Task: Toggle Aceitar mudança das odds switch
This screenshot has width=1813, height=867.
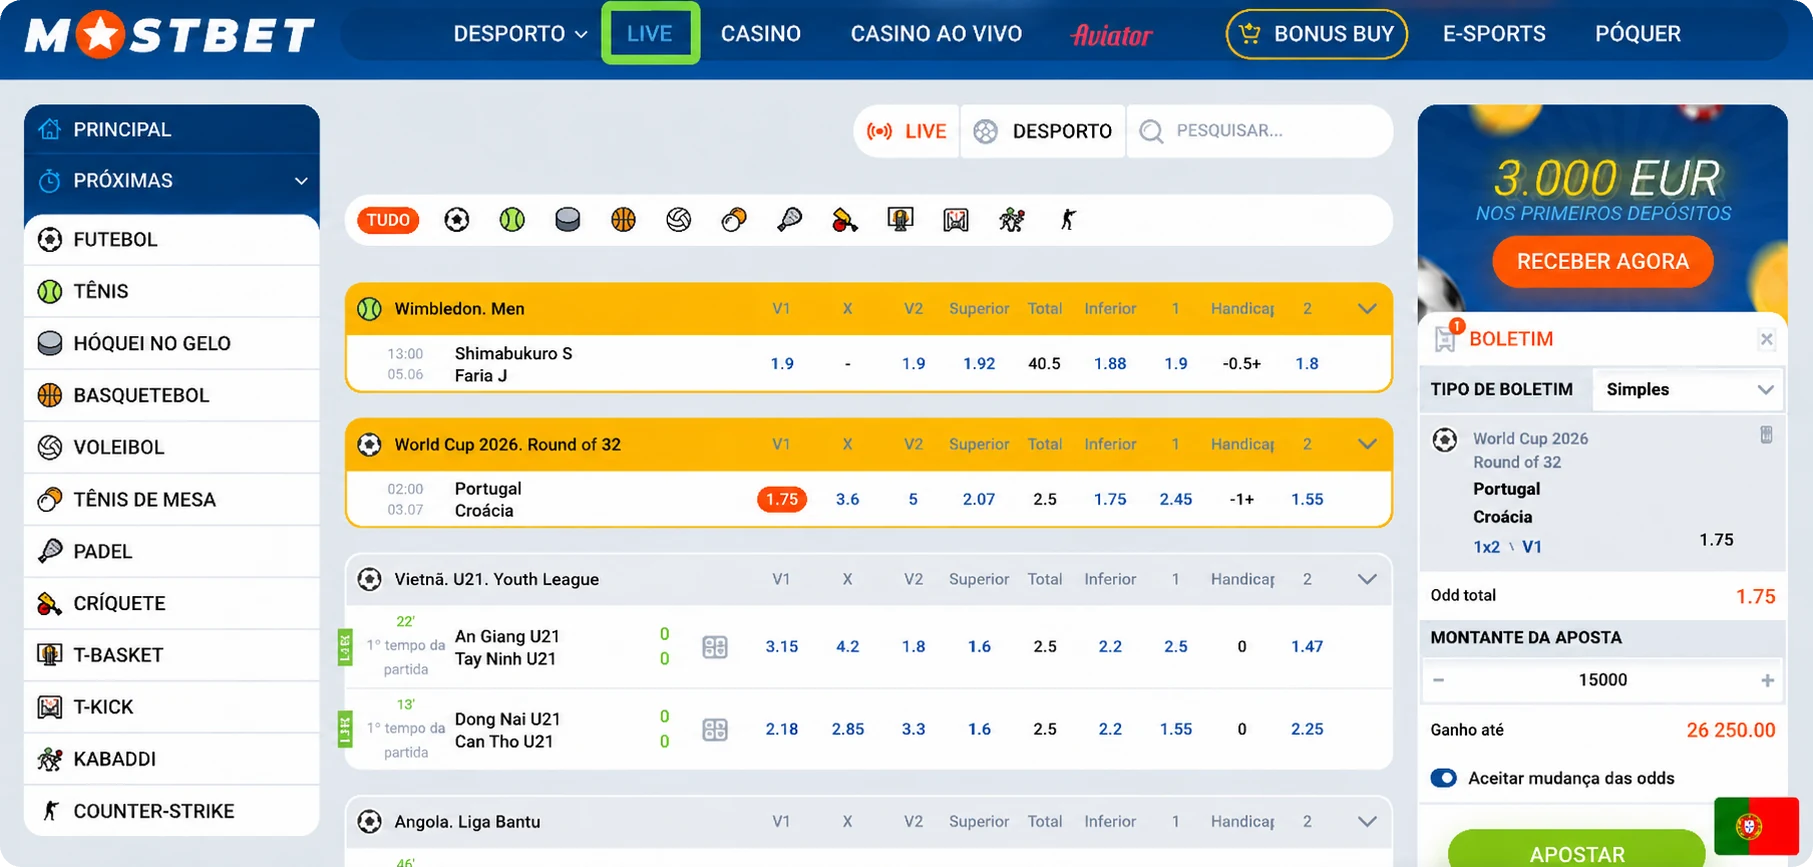Action: point(1443,778)
